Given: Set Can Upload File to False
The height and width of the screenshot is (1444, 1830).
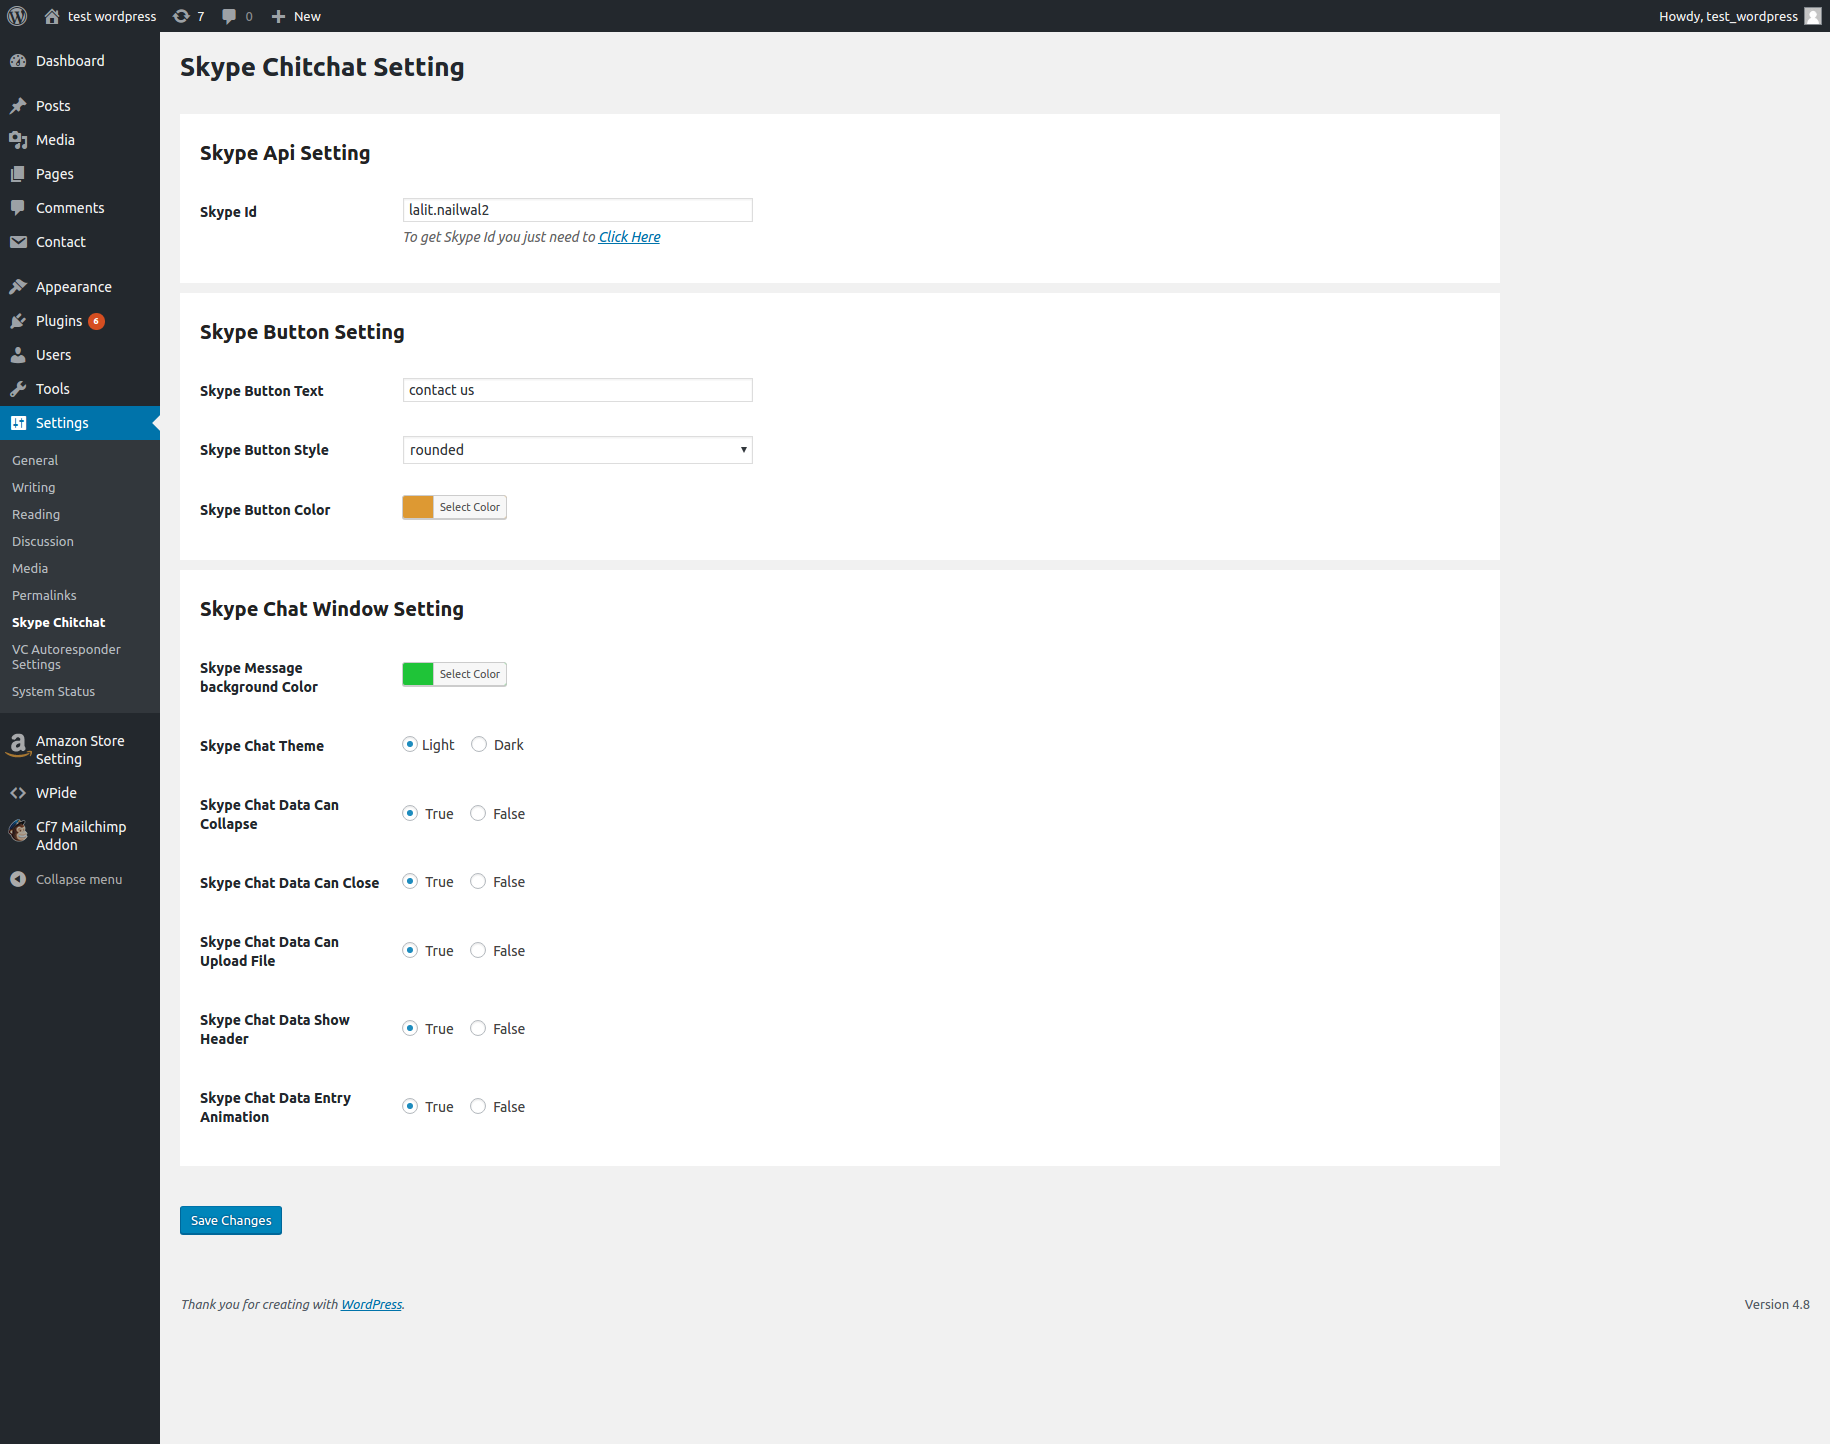Looking at the screenshot, I should point(478,950).
